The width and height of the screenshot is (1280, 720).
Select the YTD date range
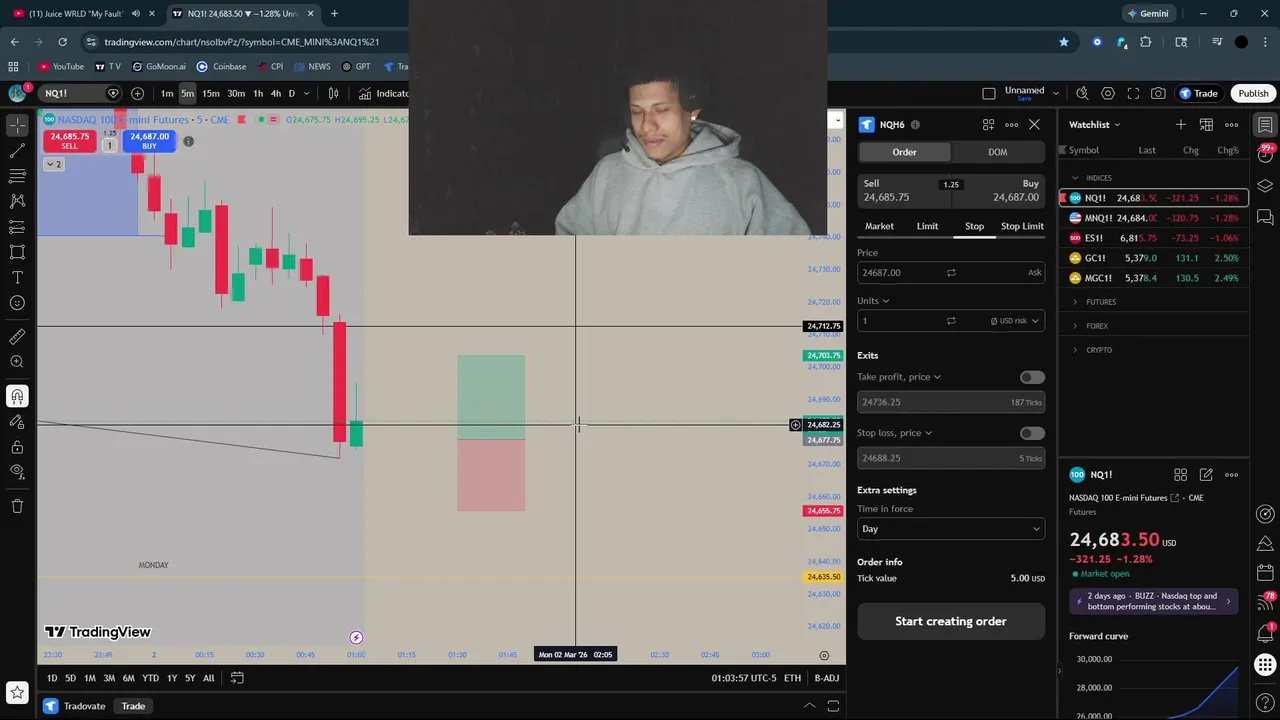coord(150,678)
